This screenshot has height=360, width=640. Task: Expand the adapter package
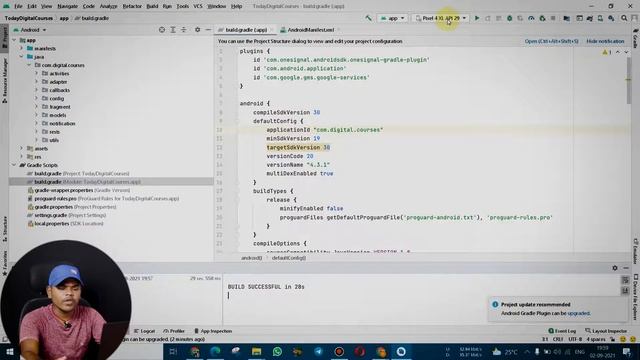[x=36, y=82]
